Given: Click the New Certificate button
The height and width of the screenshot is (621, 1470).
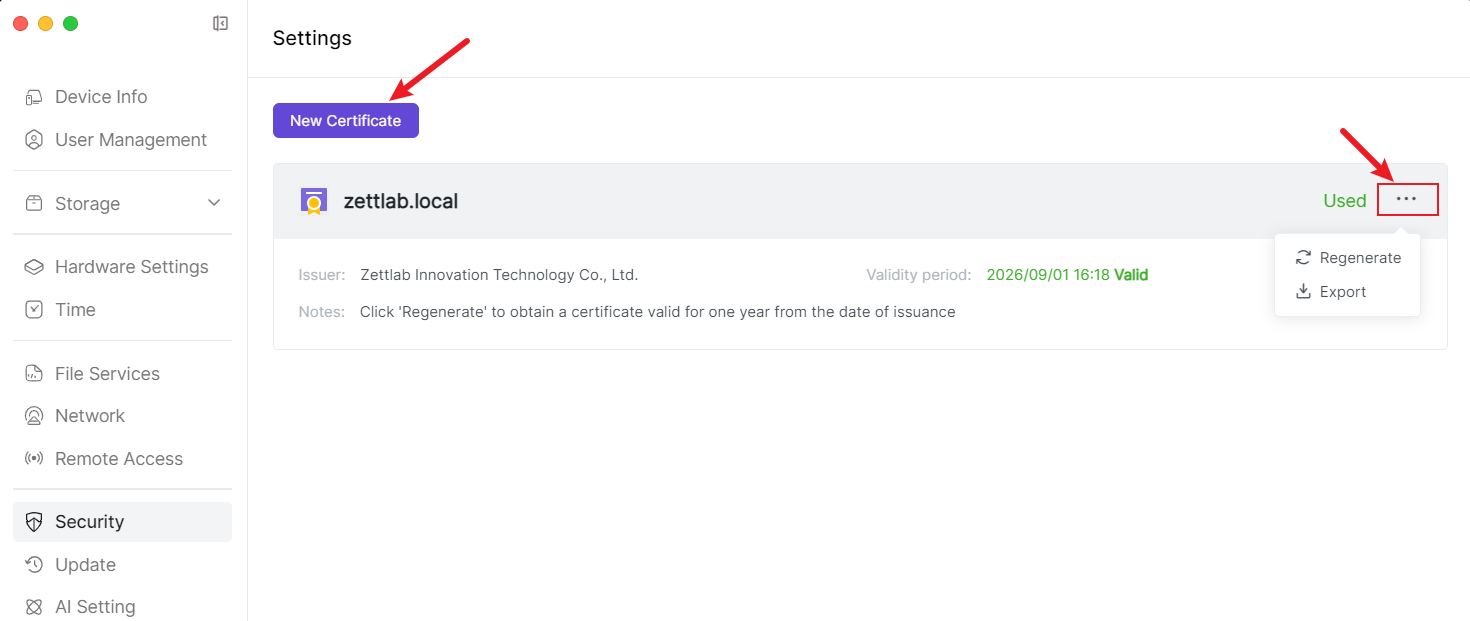Looking at the screenshot, I should click(x=345, y=121).
